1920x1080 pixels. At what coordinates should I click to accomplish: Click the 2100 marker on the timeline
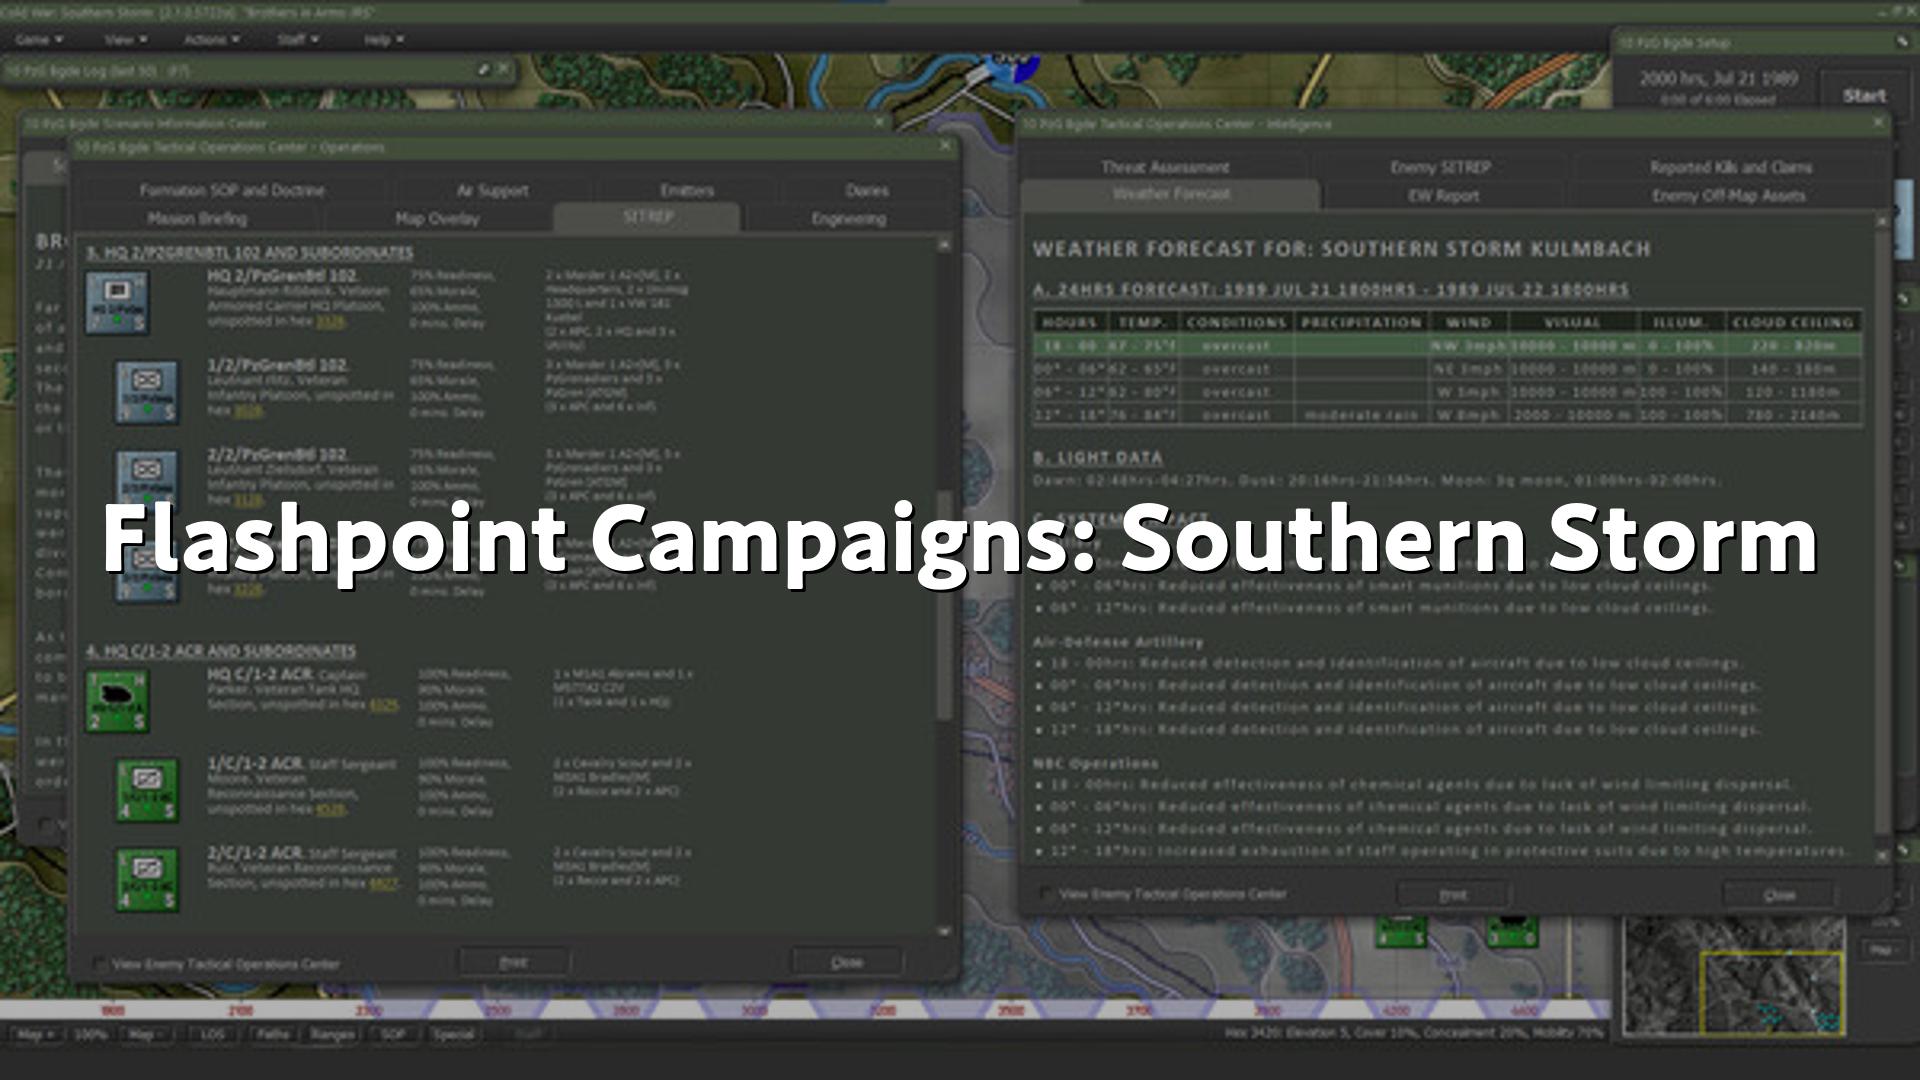click(240, 1011)
